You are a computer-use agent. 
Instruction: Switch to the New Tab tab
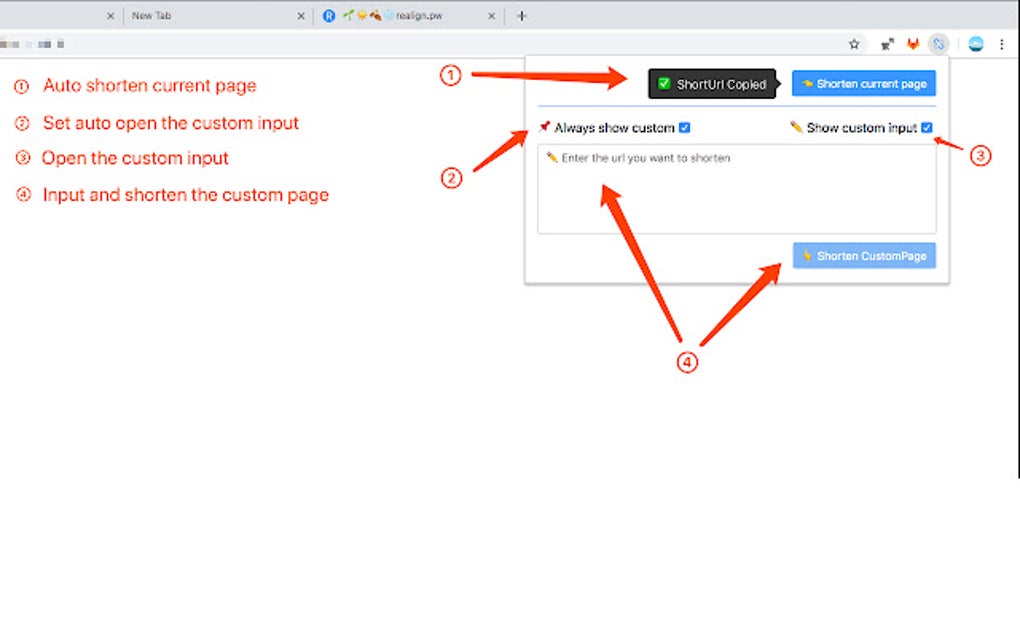click(200, 15)
